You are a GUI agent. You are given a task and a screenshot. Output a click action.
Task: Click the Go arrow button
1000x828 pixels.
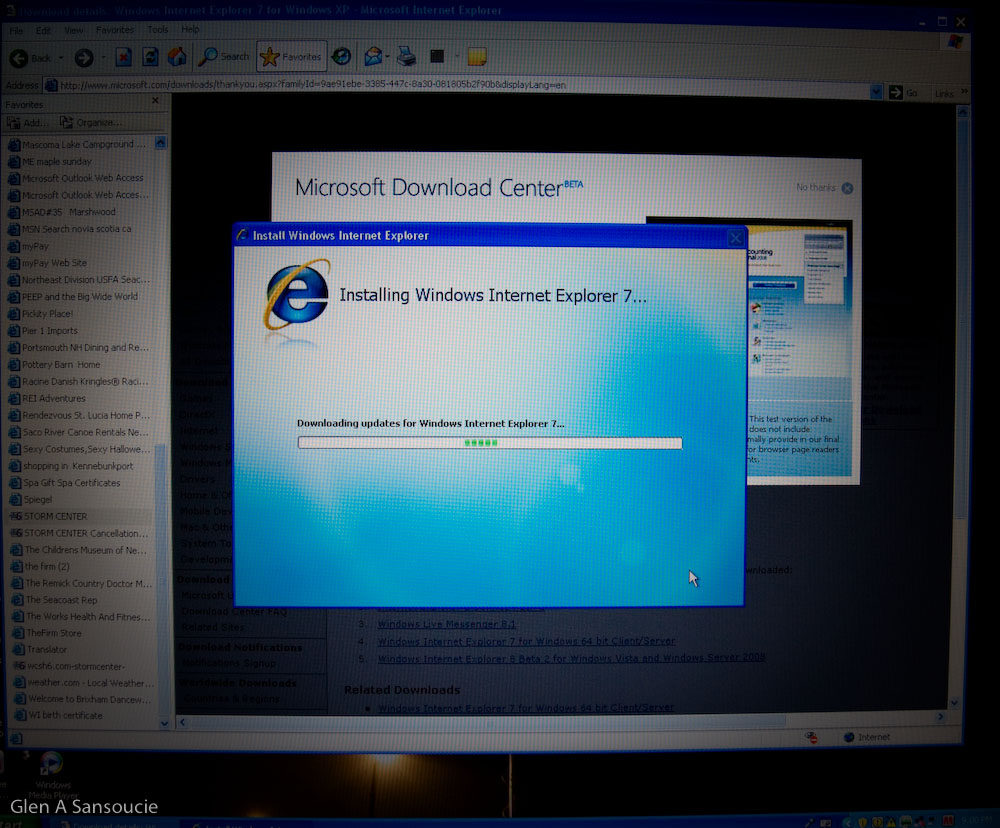coord(896,93)
